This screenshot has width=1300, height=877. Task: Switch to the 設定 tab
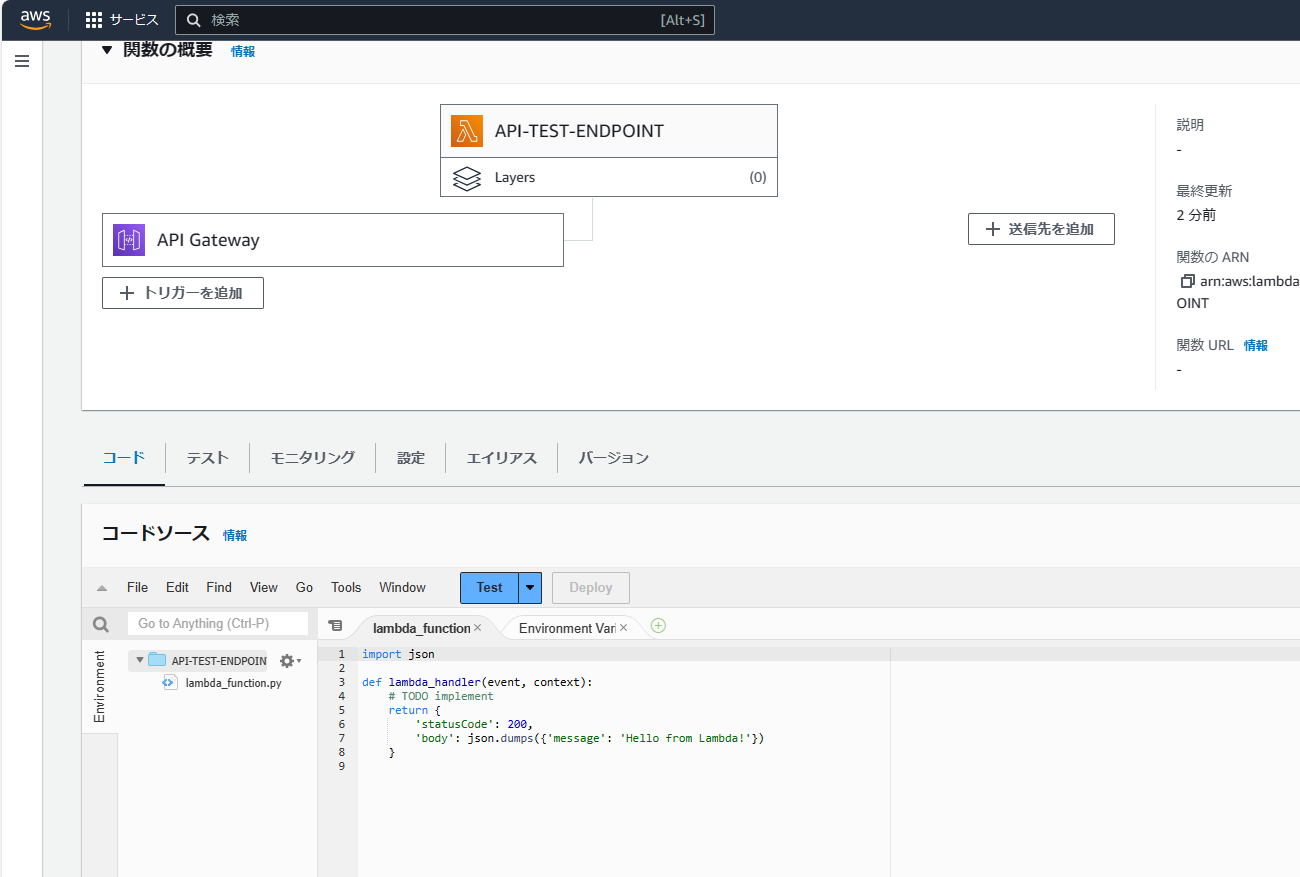click(x=411, y=458)
